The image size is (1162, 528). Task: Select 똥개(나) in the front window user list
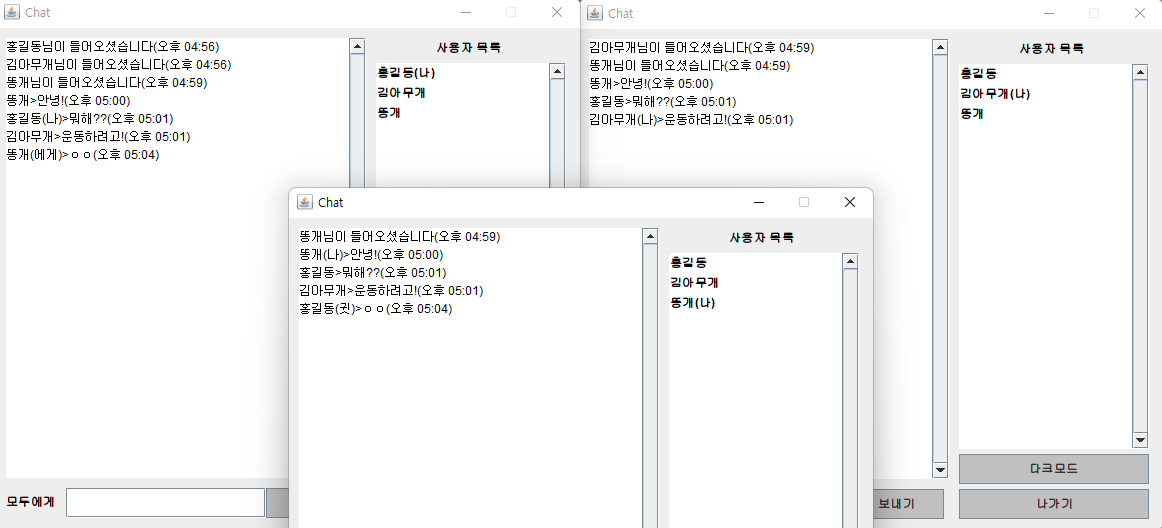coord(692,303)
